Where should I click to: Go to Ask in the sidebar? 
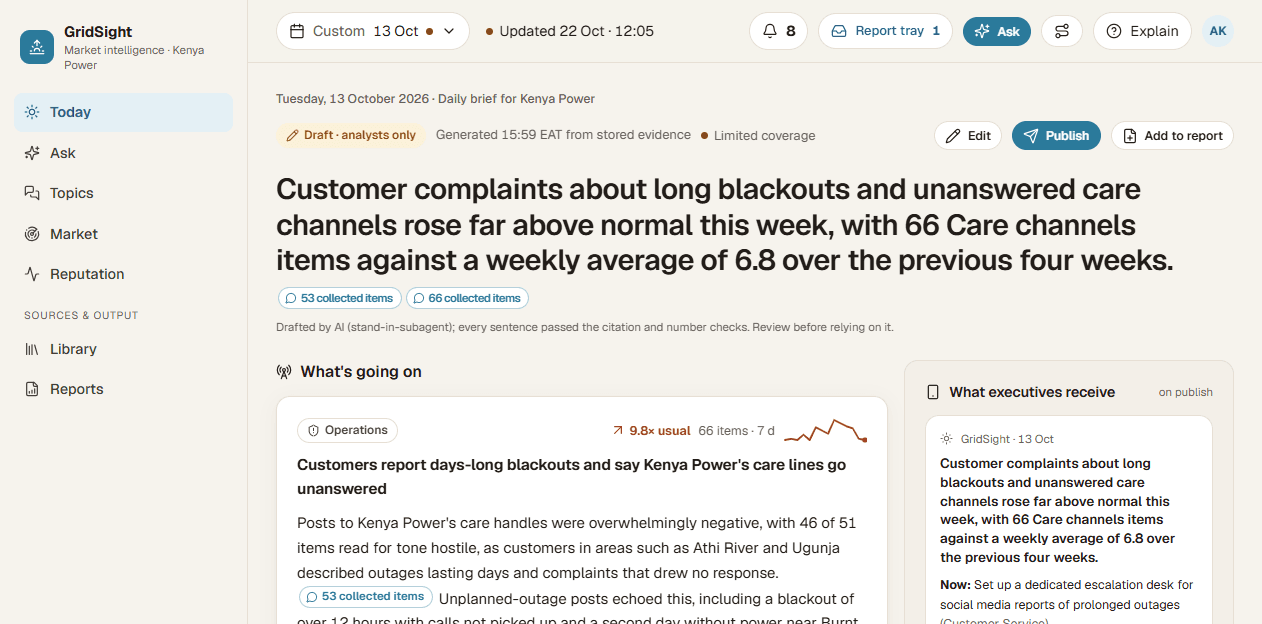124,153
